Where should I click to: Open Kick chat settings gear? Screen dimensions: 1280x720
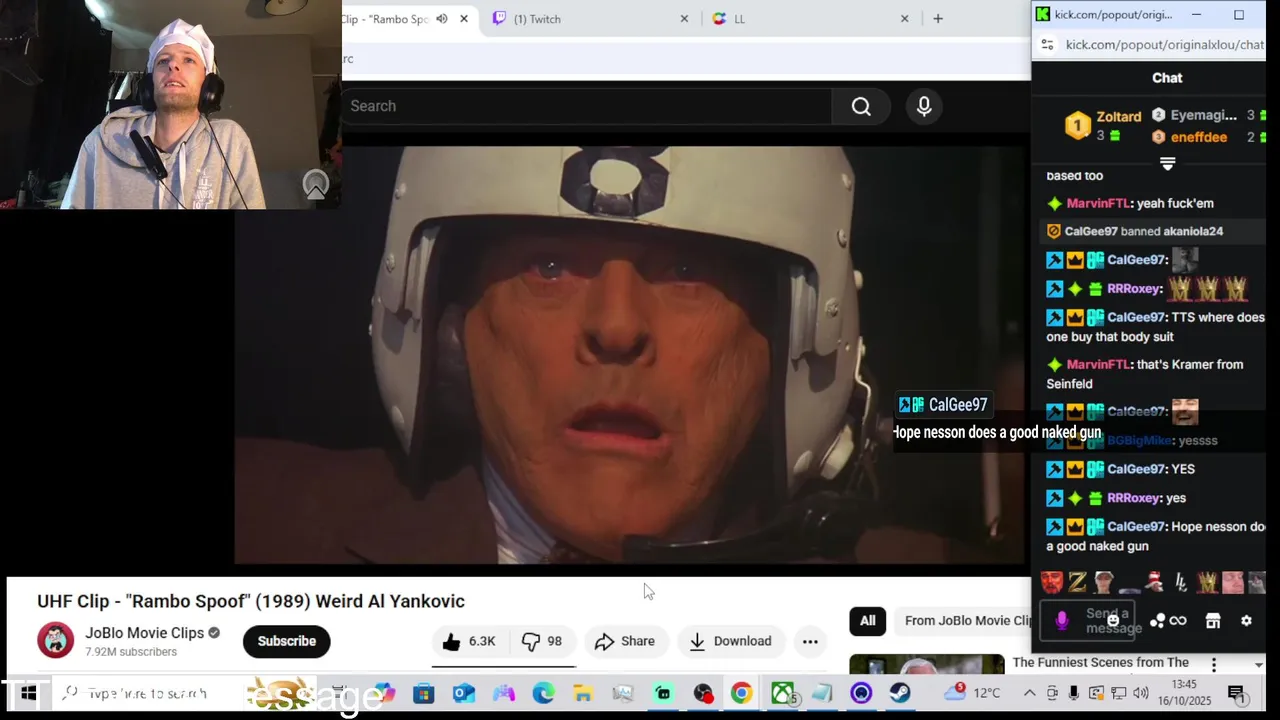1246,621
